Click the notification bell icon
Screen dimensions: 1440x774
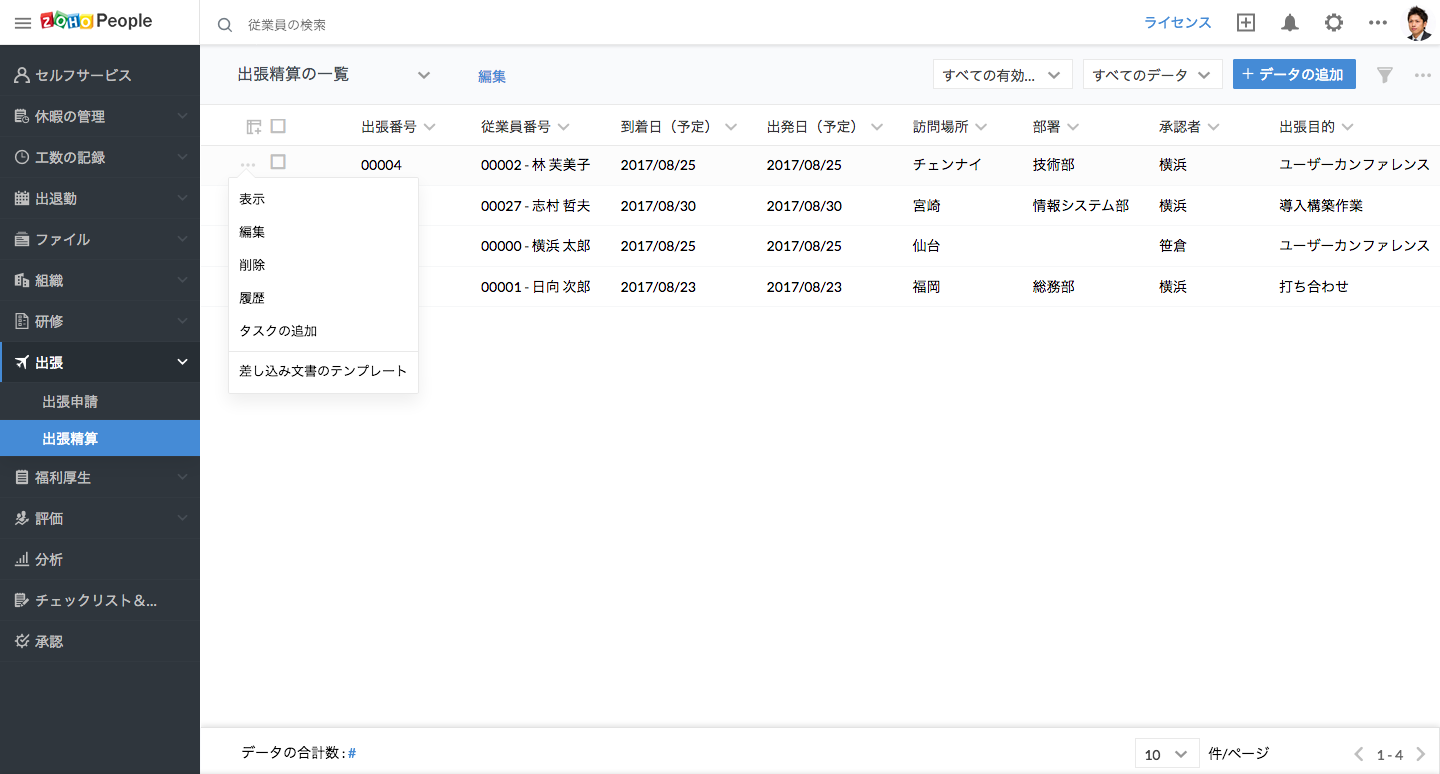[1290, 23]
